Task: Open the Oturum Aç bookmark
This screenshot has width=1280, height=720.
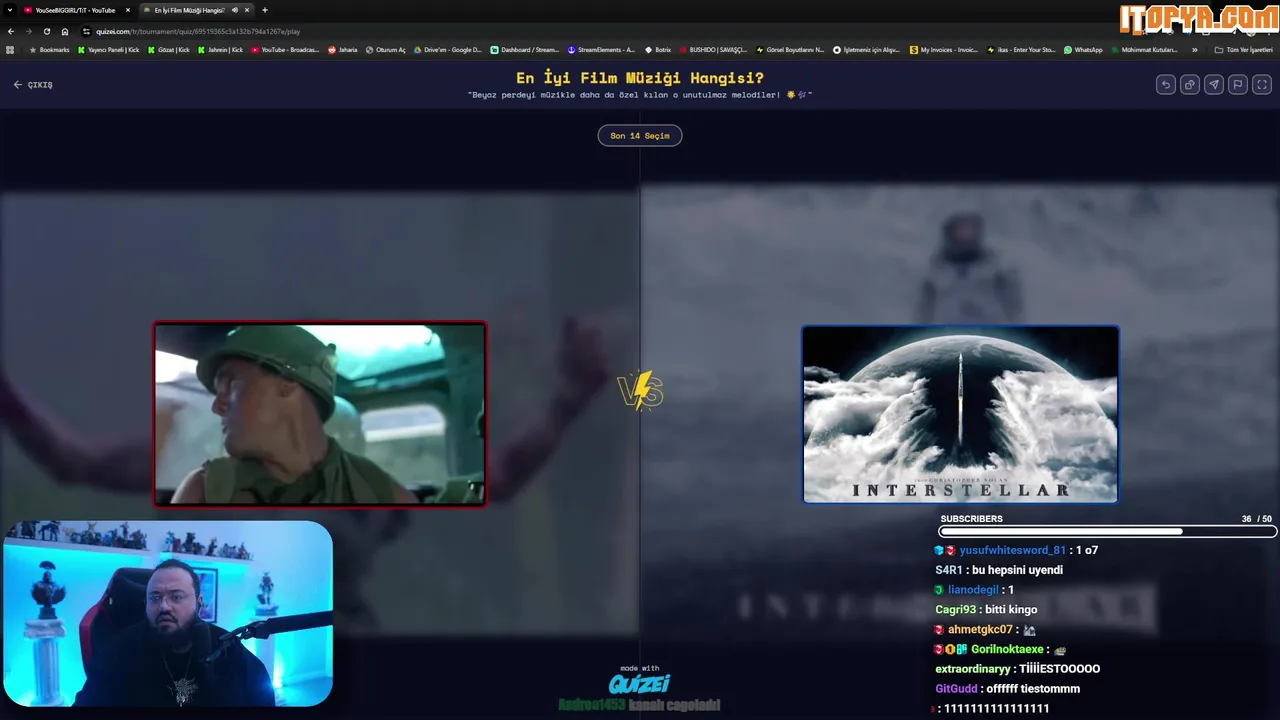Action: pos(385,50)
